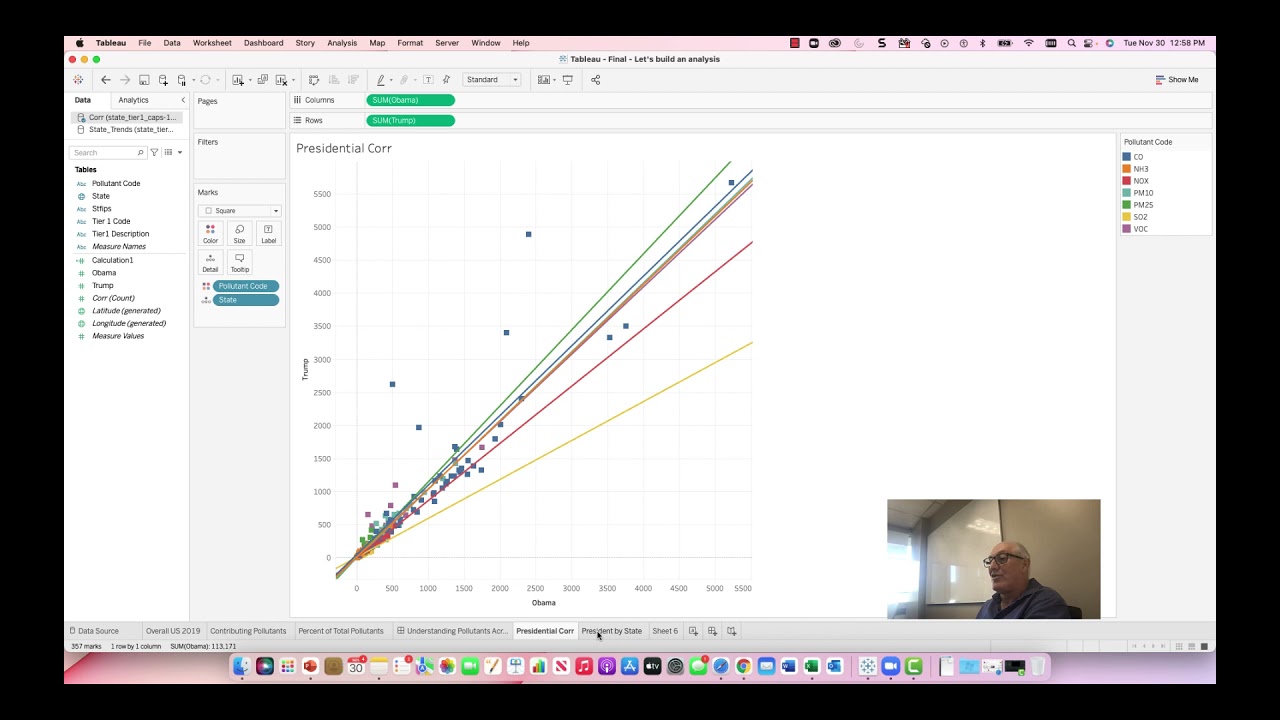Open the Standard fit dropdown
Viewport: 1280px width, 720px height.
point(491,80)
